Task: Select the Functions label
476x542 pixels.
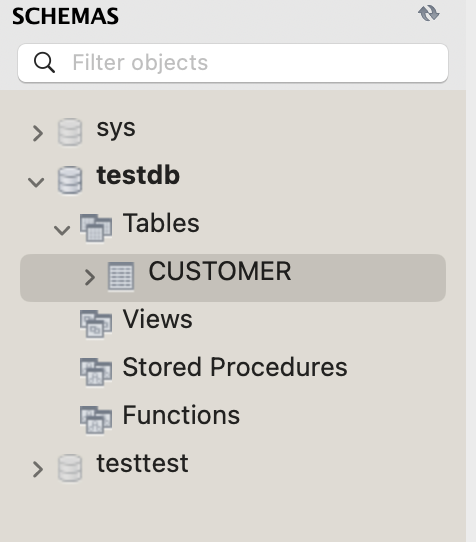Action: (x=181, y=415)
